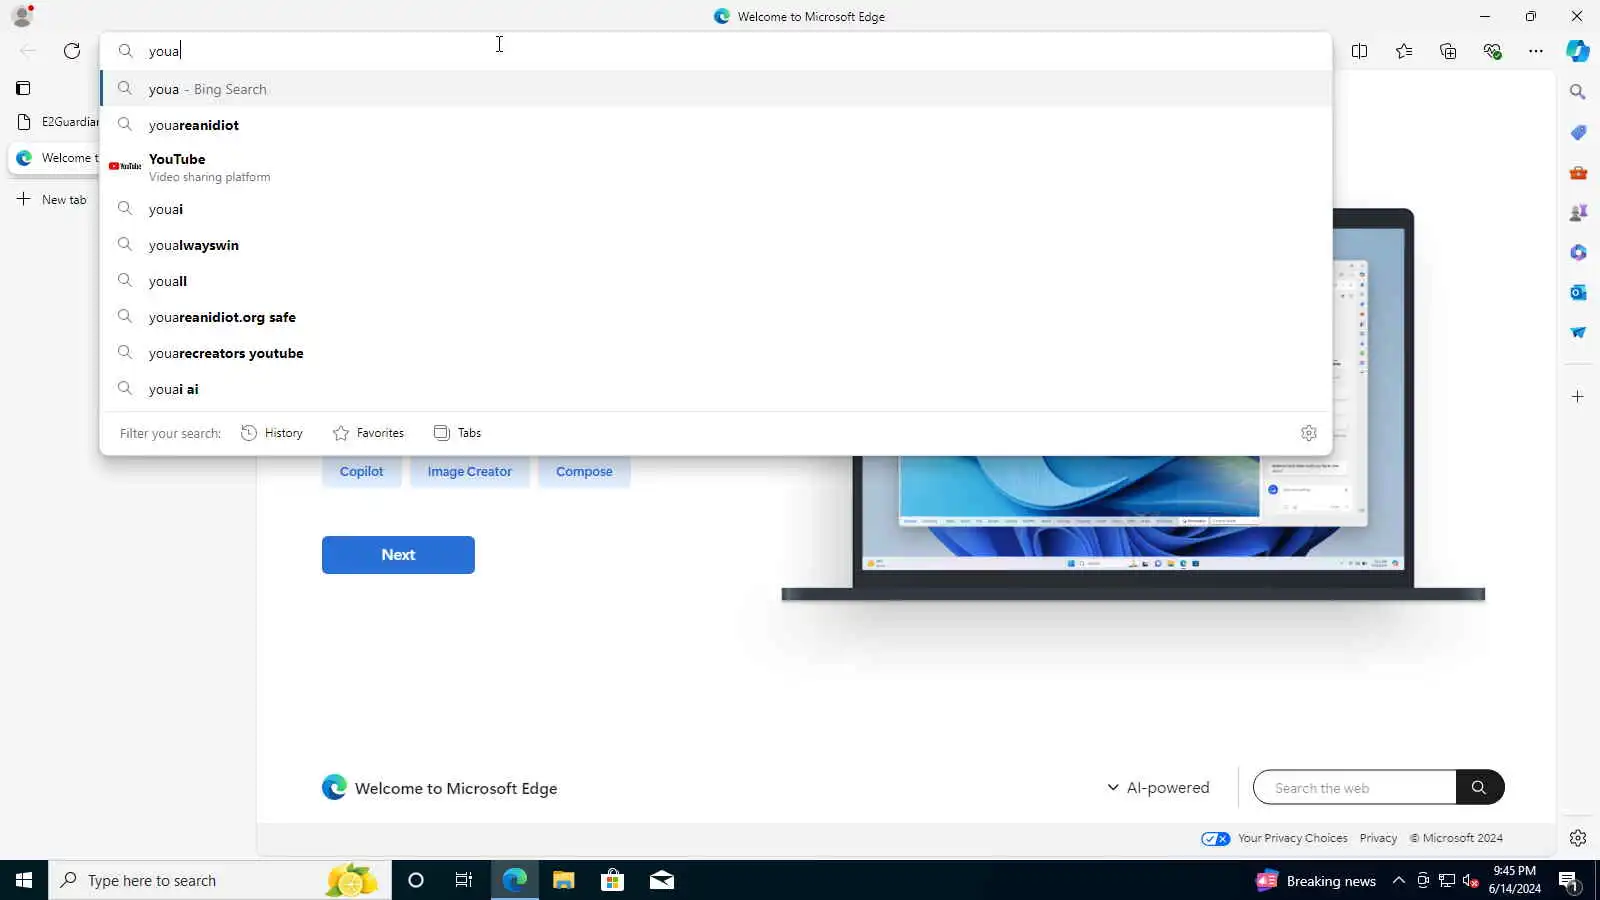
Task: Open Browser essentials heart icon
Action: click(x=1492, y=51)
